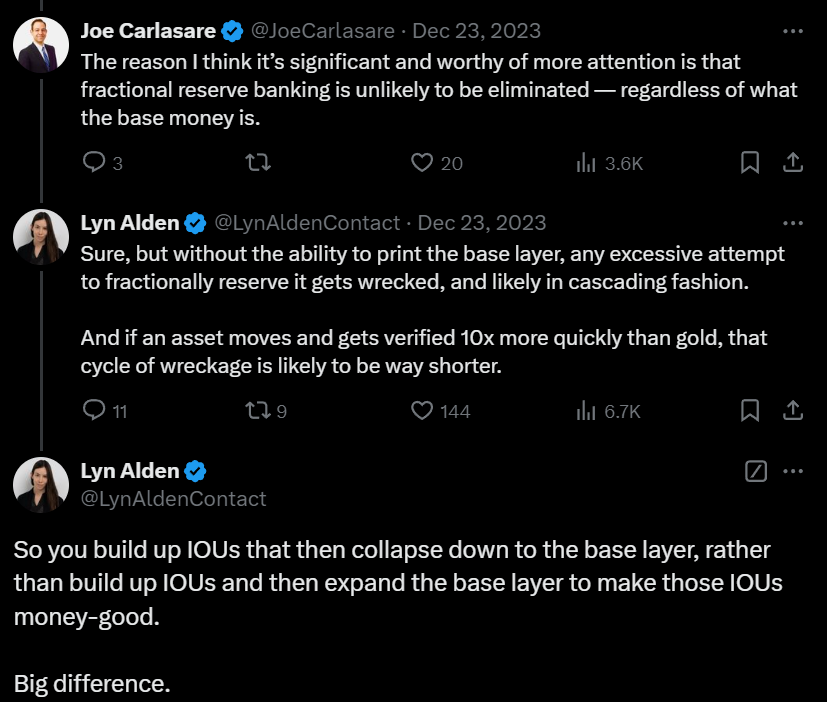Open the Dec 23, 2023 timestamp on Joe's tweet

476,31
